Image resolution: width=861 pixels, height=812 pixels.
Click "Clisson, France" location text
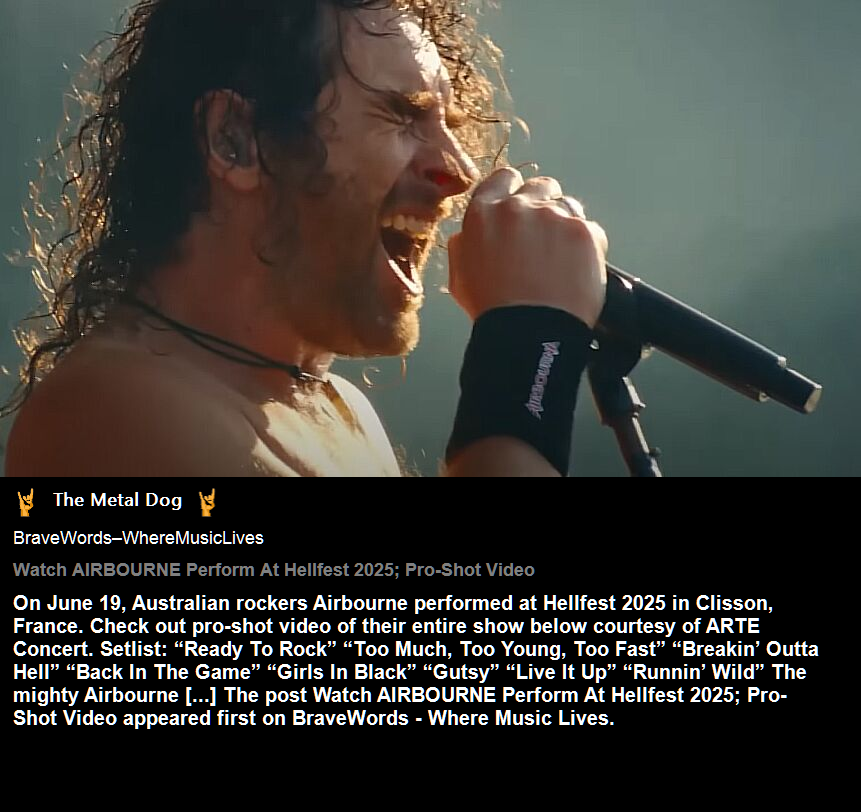(393, 615)
